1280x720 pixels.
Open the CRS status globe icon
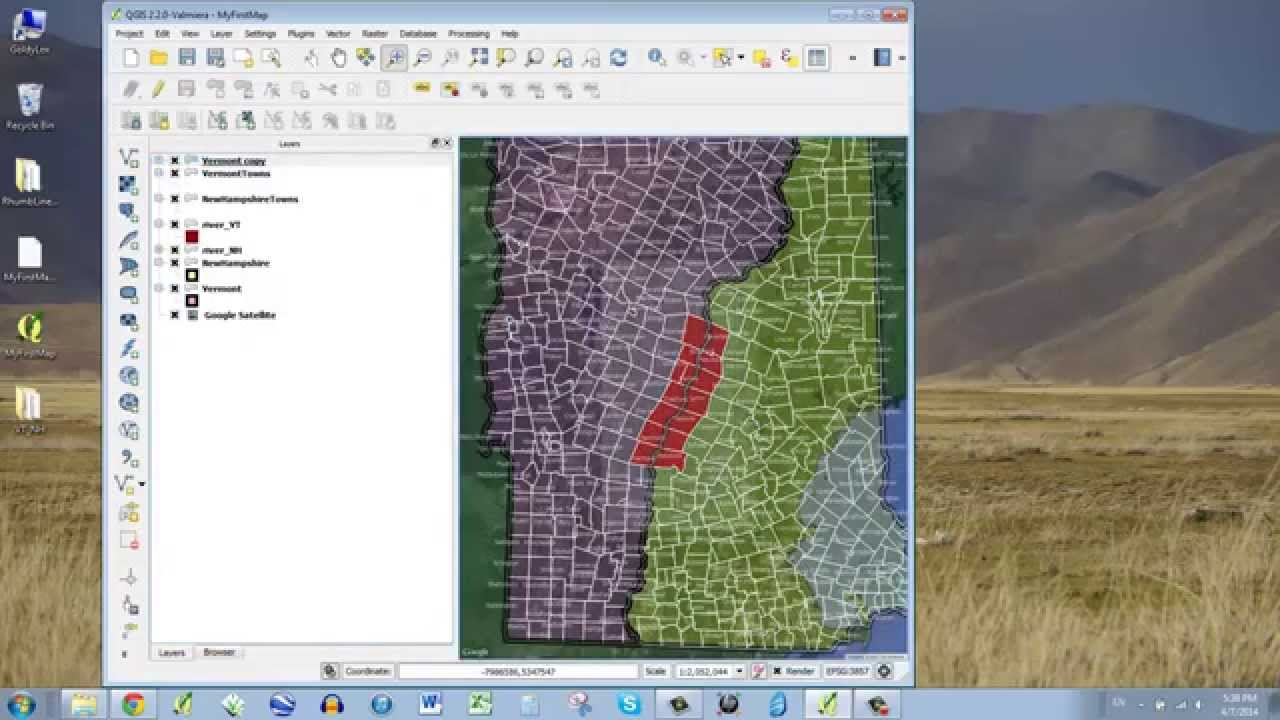tap(884, 671)
